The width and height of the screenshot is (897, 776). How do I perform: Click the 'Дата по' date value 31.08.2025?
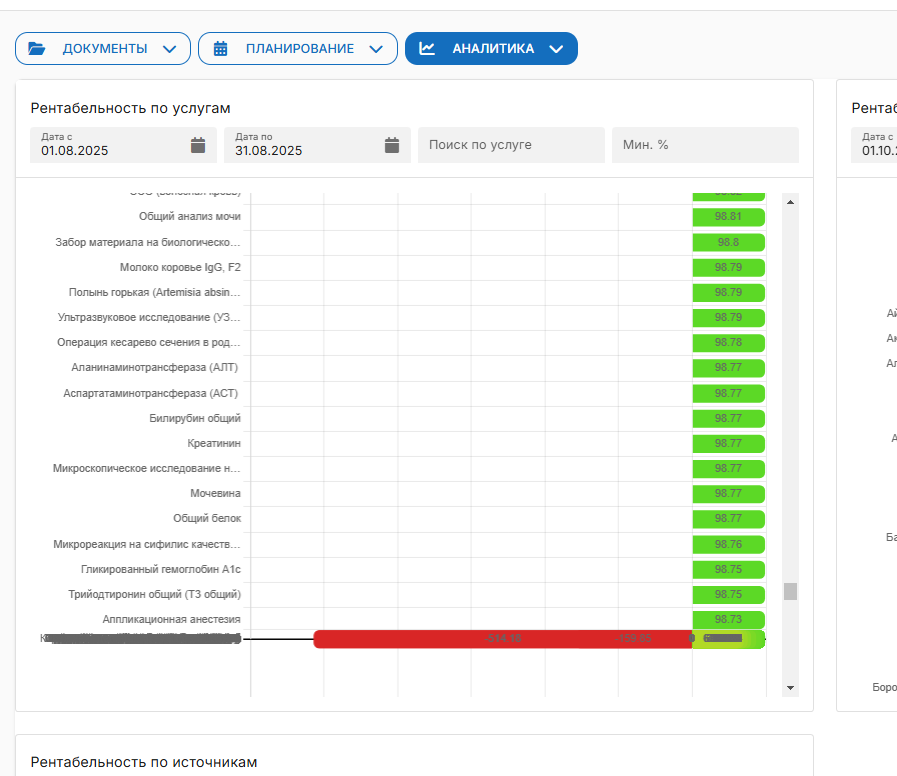[x=269, y=151]
